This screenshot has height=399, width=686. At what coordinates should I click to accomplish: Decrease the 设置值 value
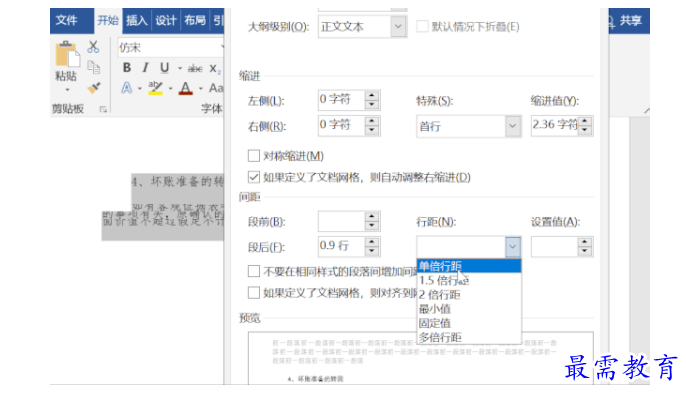[585, 252]
